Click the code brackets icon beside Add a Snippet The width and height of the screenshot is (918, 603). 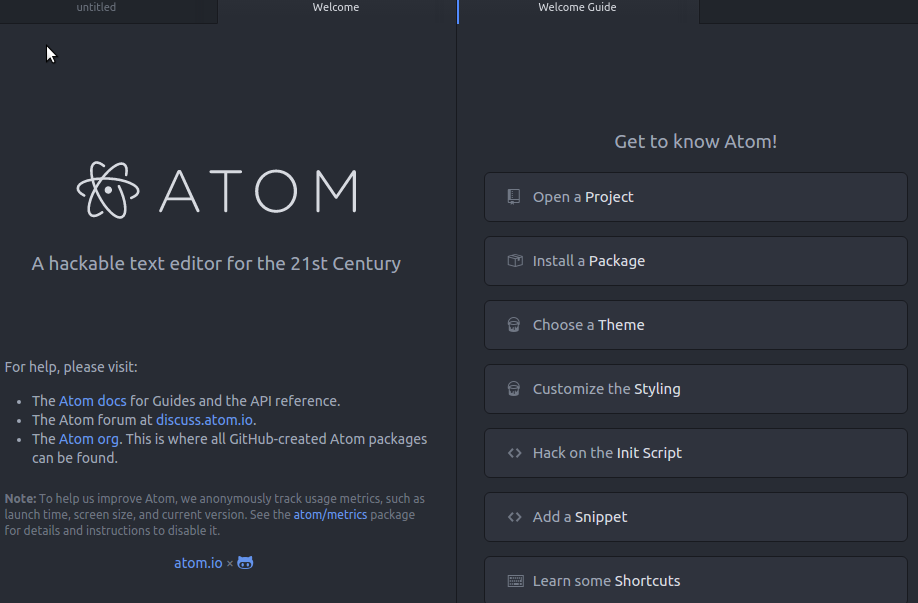[x=514, y=517]
